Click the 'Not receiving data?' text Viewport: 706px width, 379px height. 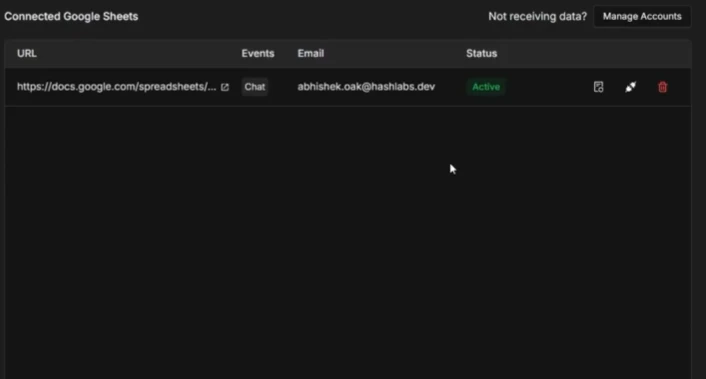coord(538,17)
